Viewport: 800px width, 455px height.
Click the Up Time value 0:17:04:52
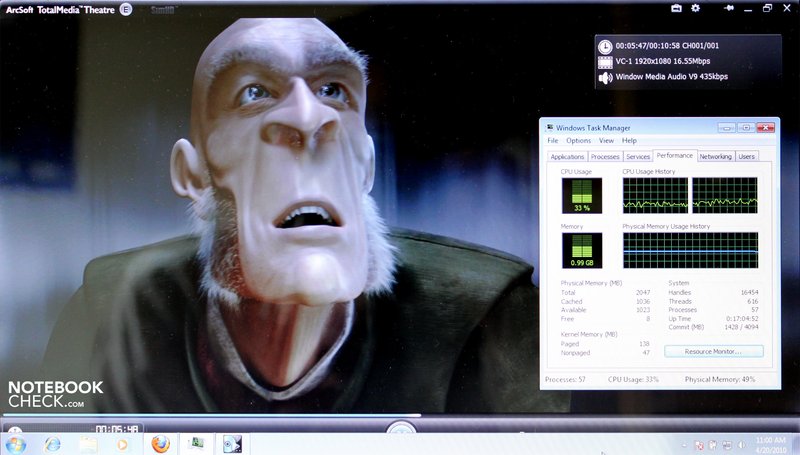pos(742,318)
